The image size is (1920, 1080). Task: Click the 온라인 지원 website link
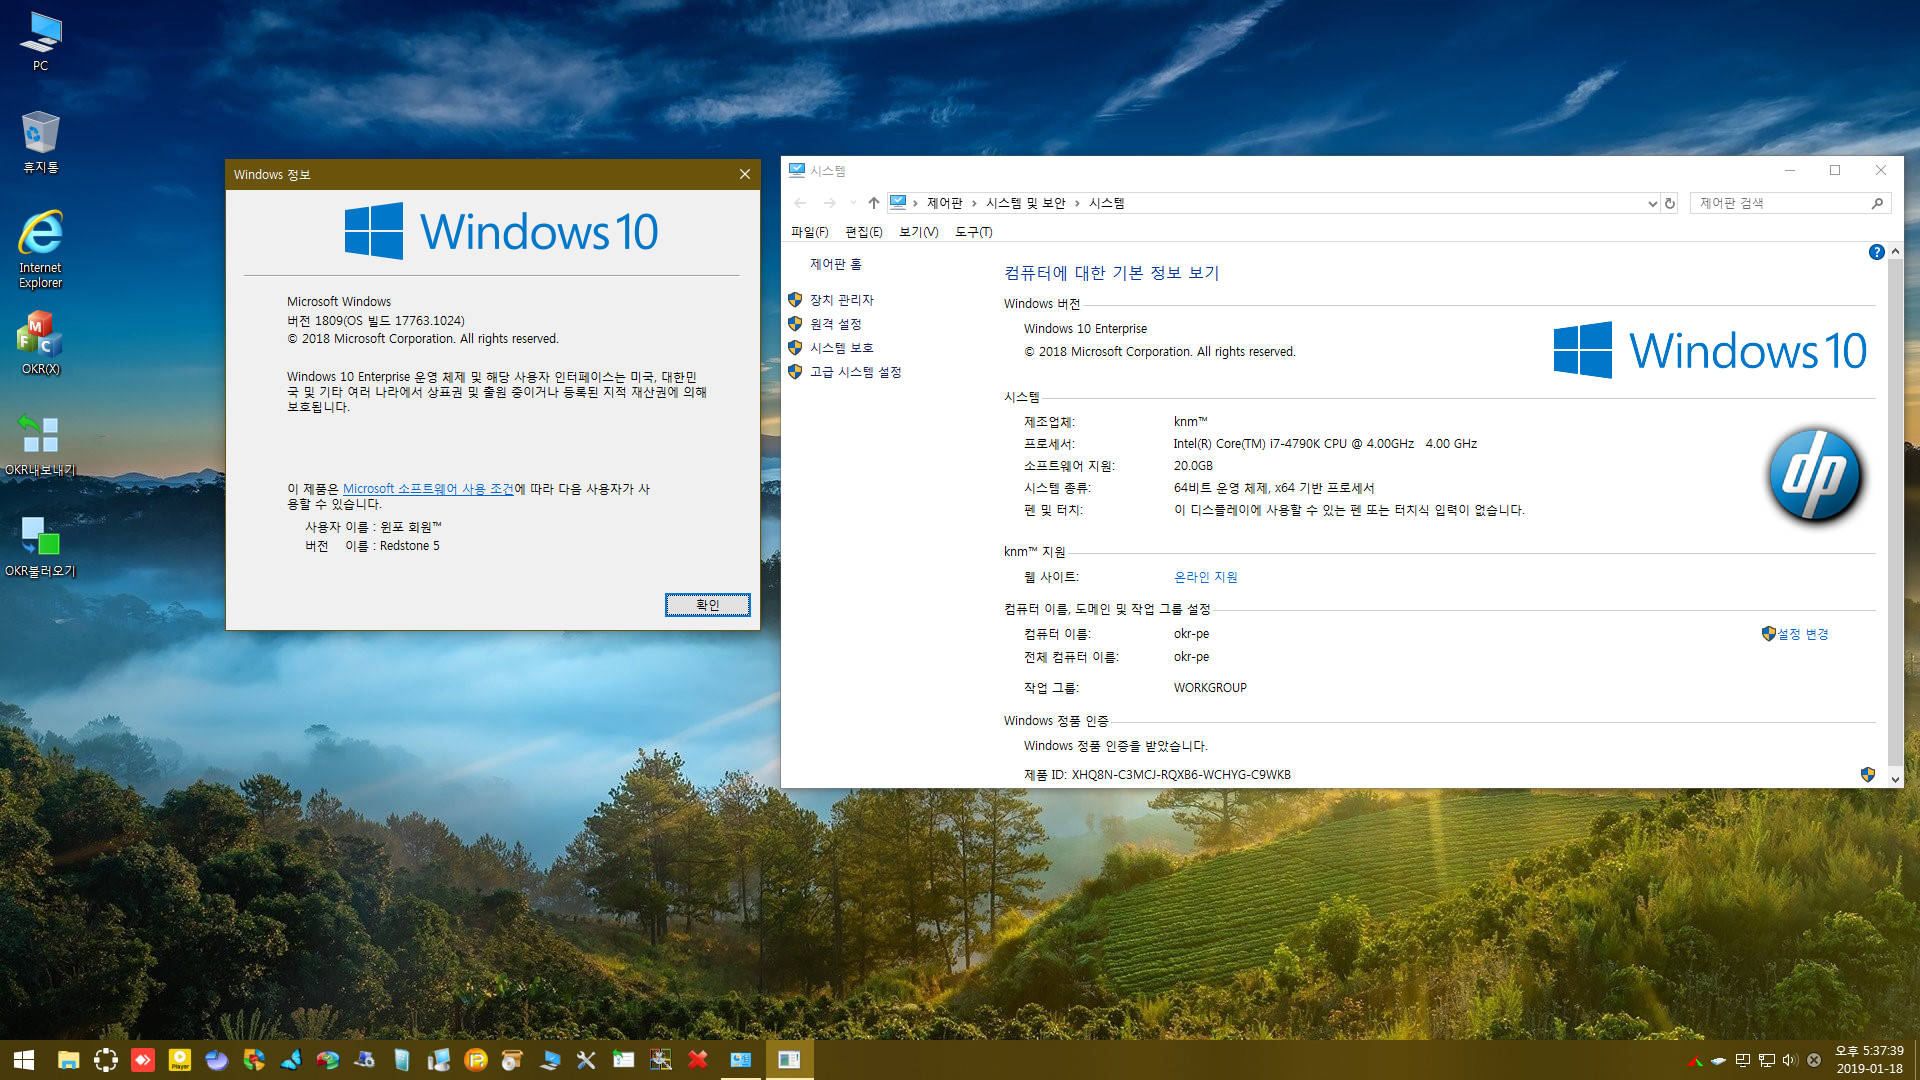point(1205,577)
